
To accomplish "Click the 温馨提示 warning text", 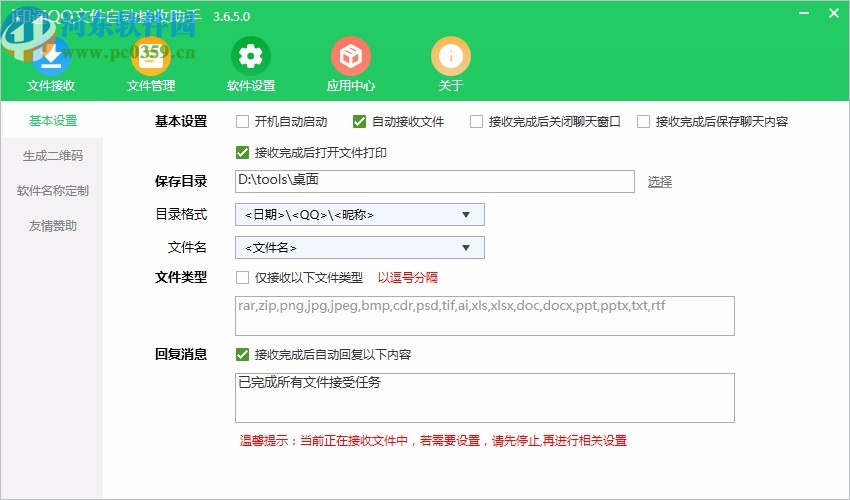I will tap(433, 440).
